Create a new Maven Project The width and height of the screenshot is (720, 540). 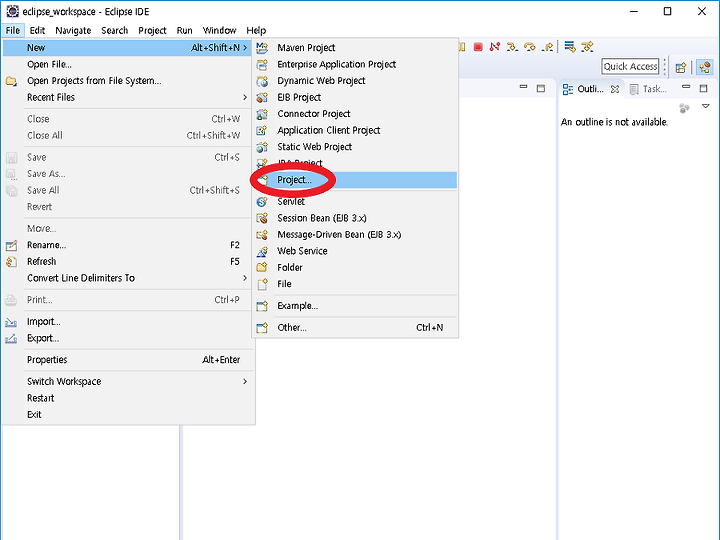(x=355, y=48)
